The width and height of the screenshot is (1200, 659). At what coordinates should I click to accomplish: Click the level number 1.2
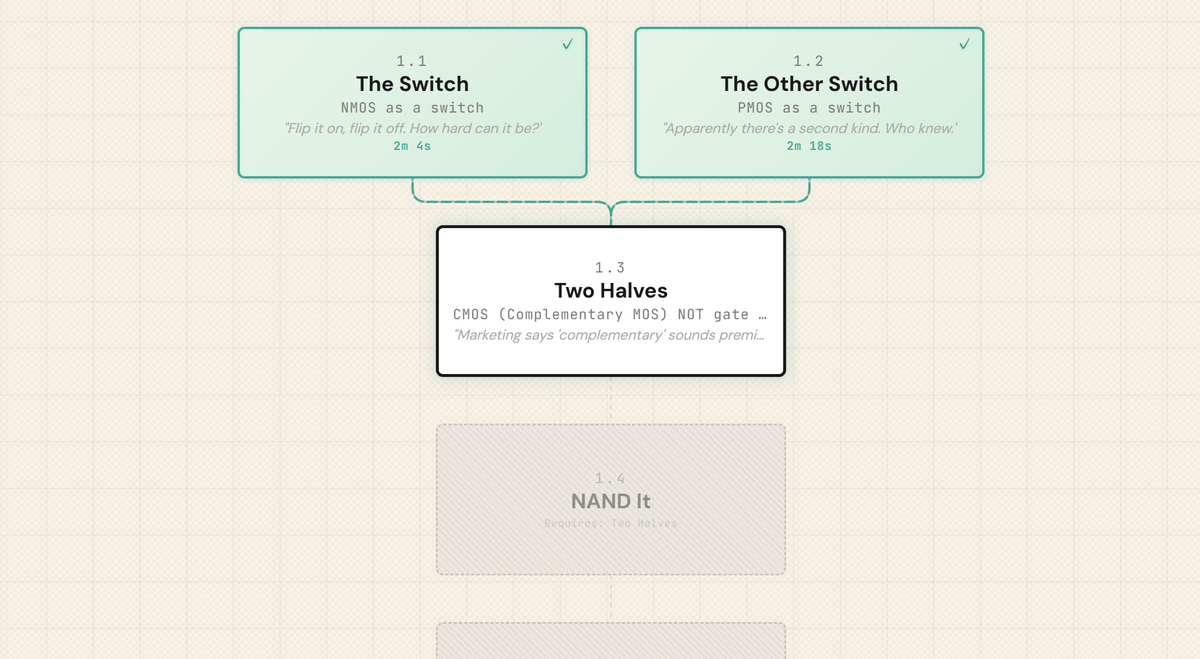[809, 61]
